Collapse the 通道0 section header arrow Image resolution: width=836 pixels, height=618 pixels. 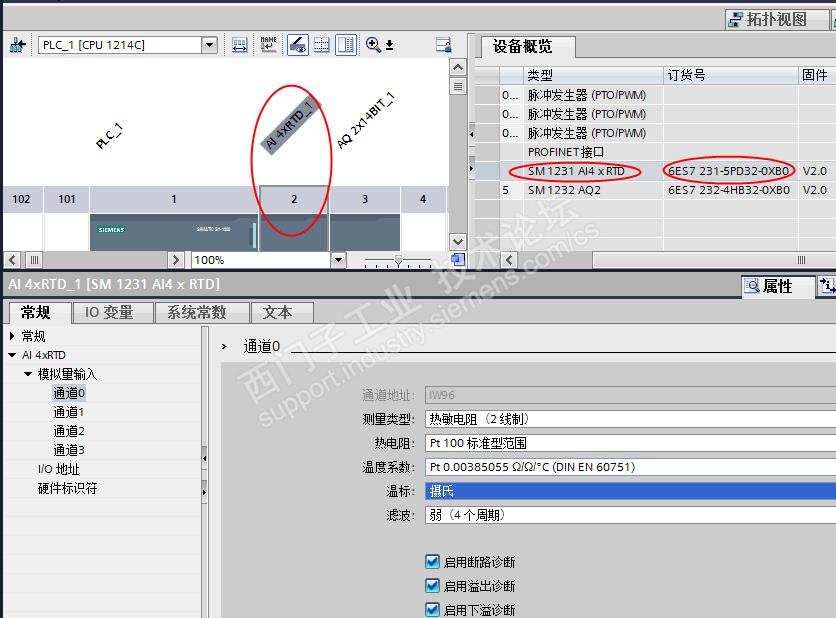[x=224, y=347]
